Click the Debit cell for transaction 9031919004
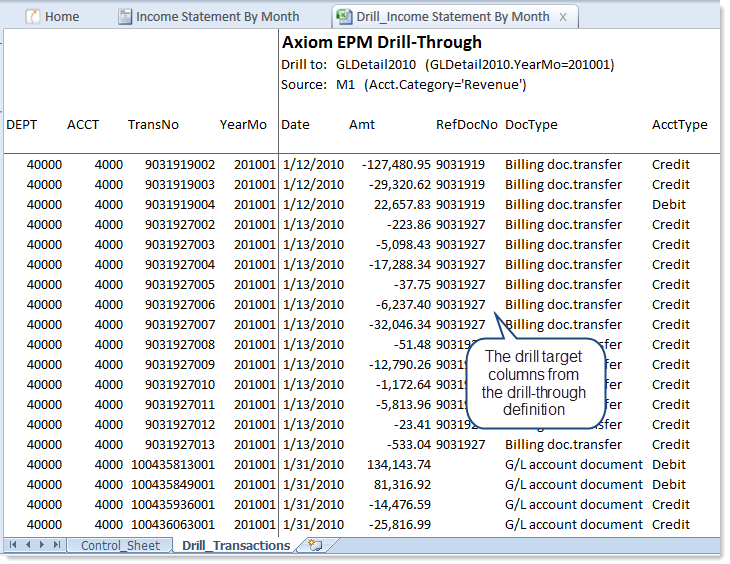Screen dimensions: 730x564 point(669,205)
